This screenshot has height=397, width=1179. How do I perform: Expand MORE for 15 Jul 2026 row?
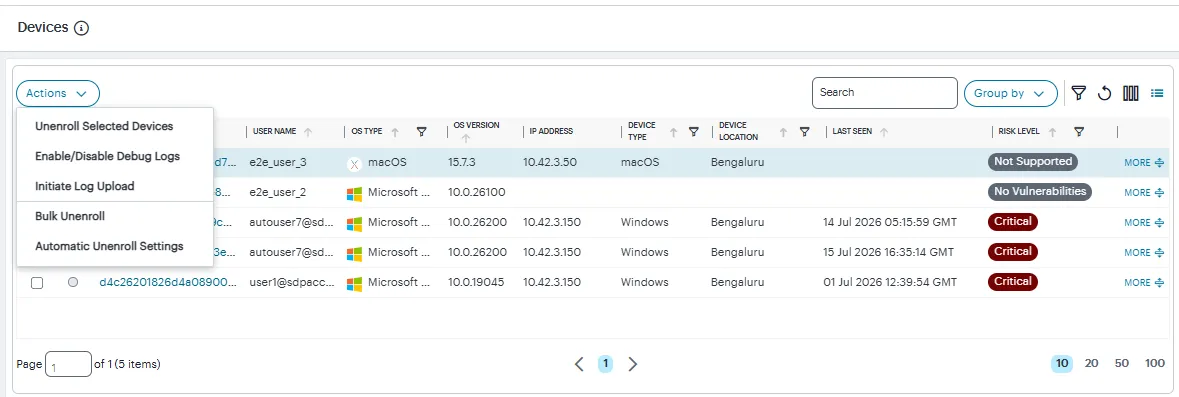[1144, 253]
